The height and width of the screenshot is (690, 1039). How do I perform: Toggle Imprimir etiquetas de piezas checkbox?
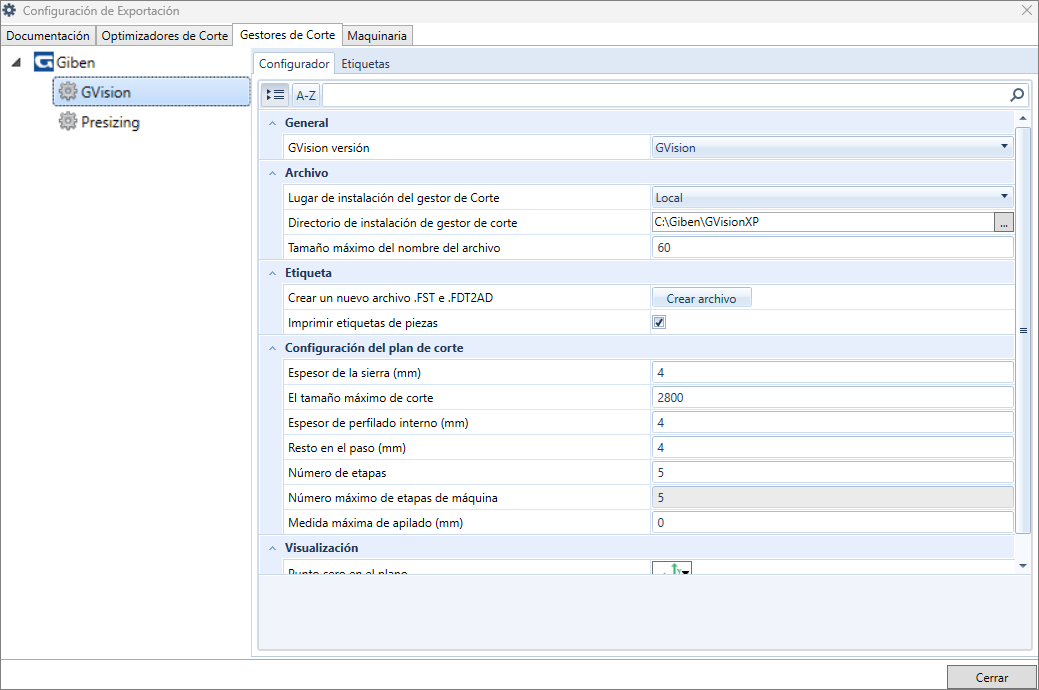[659, 322]
